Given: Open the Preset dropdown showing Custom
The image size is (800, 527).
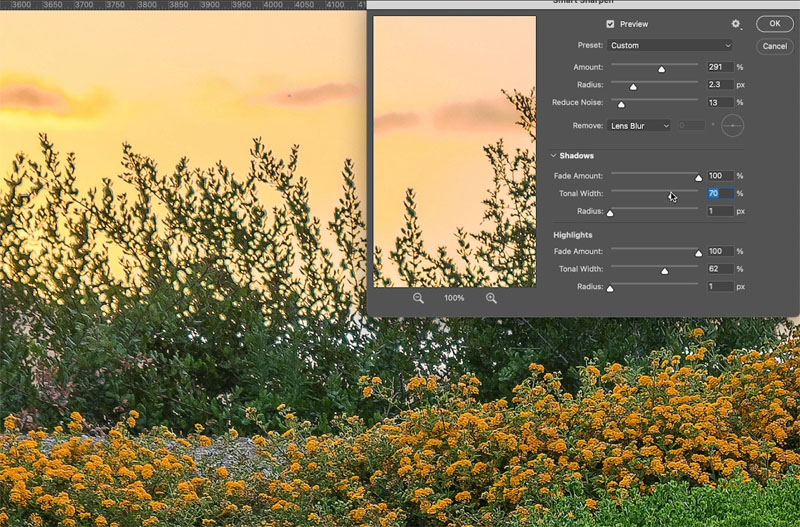Looking at the screenshot, I should tap(669, 45).
